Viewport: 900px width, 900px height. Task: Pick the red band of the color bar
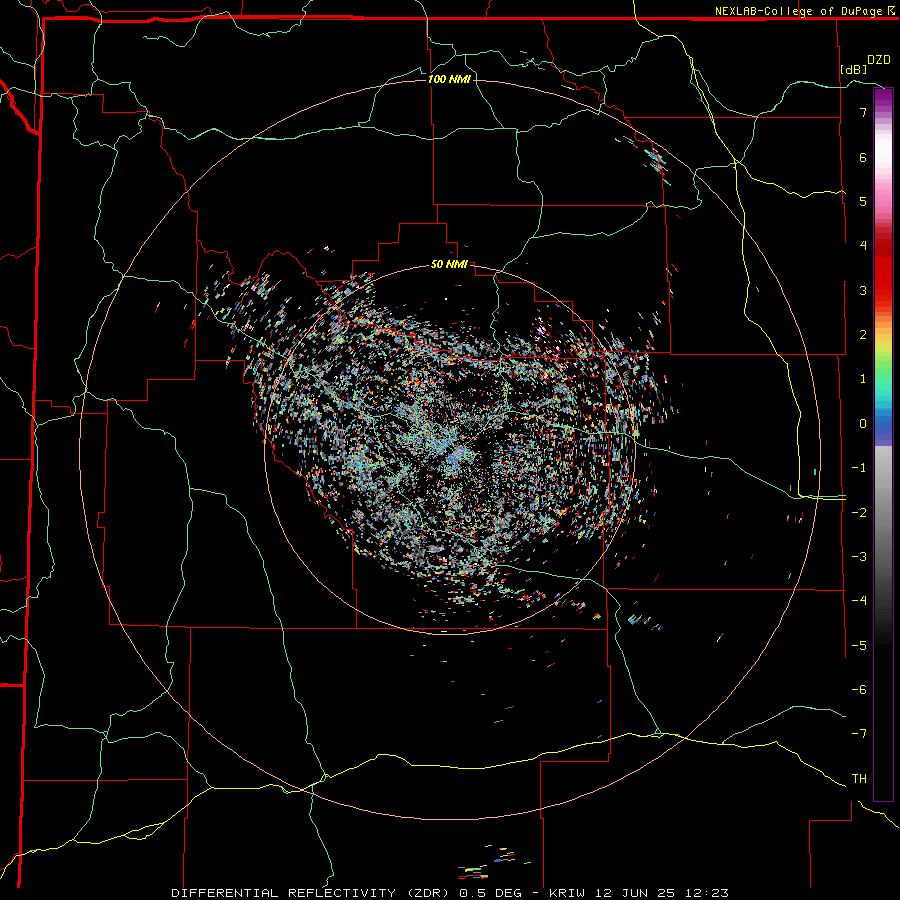click(x=883, y=270)
